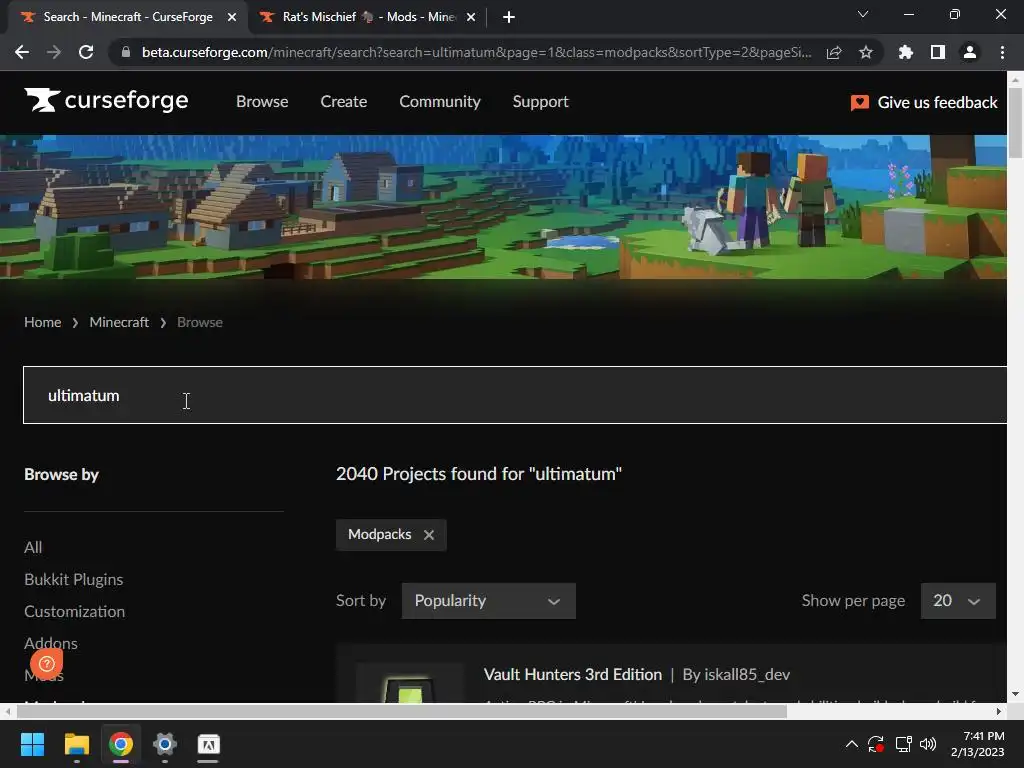This screenshot has width=1024, height=768.
Task: Click the CurseForge logo
Action: [x=106, y=101]
